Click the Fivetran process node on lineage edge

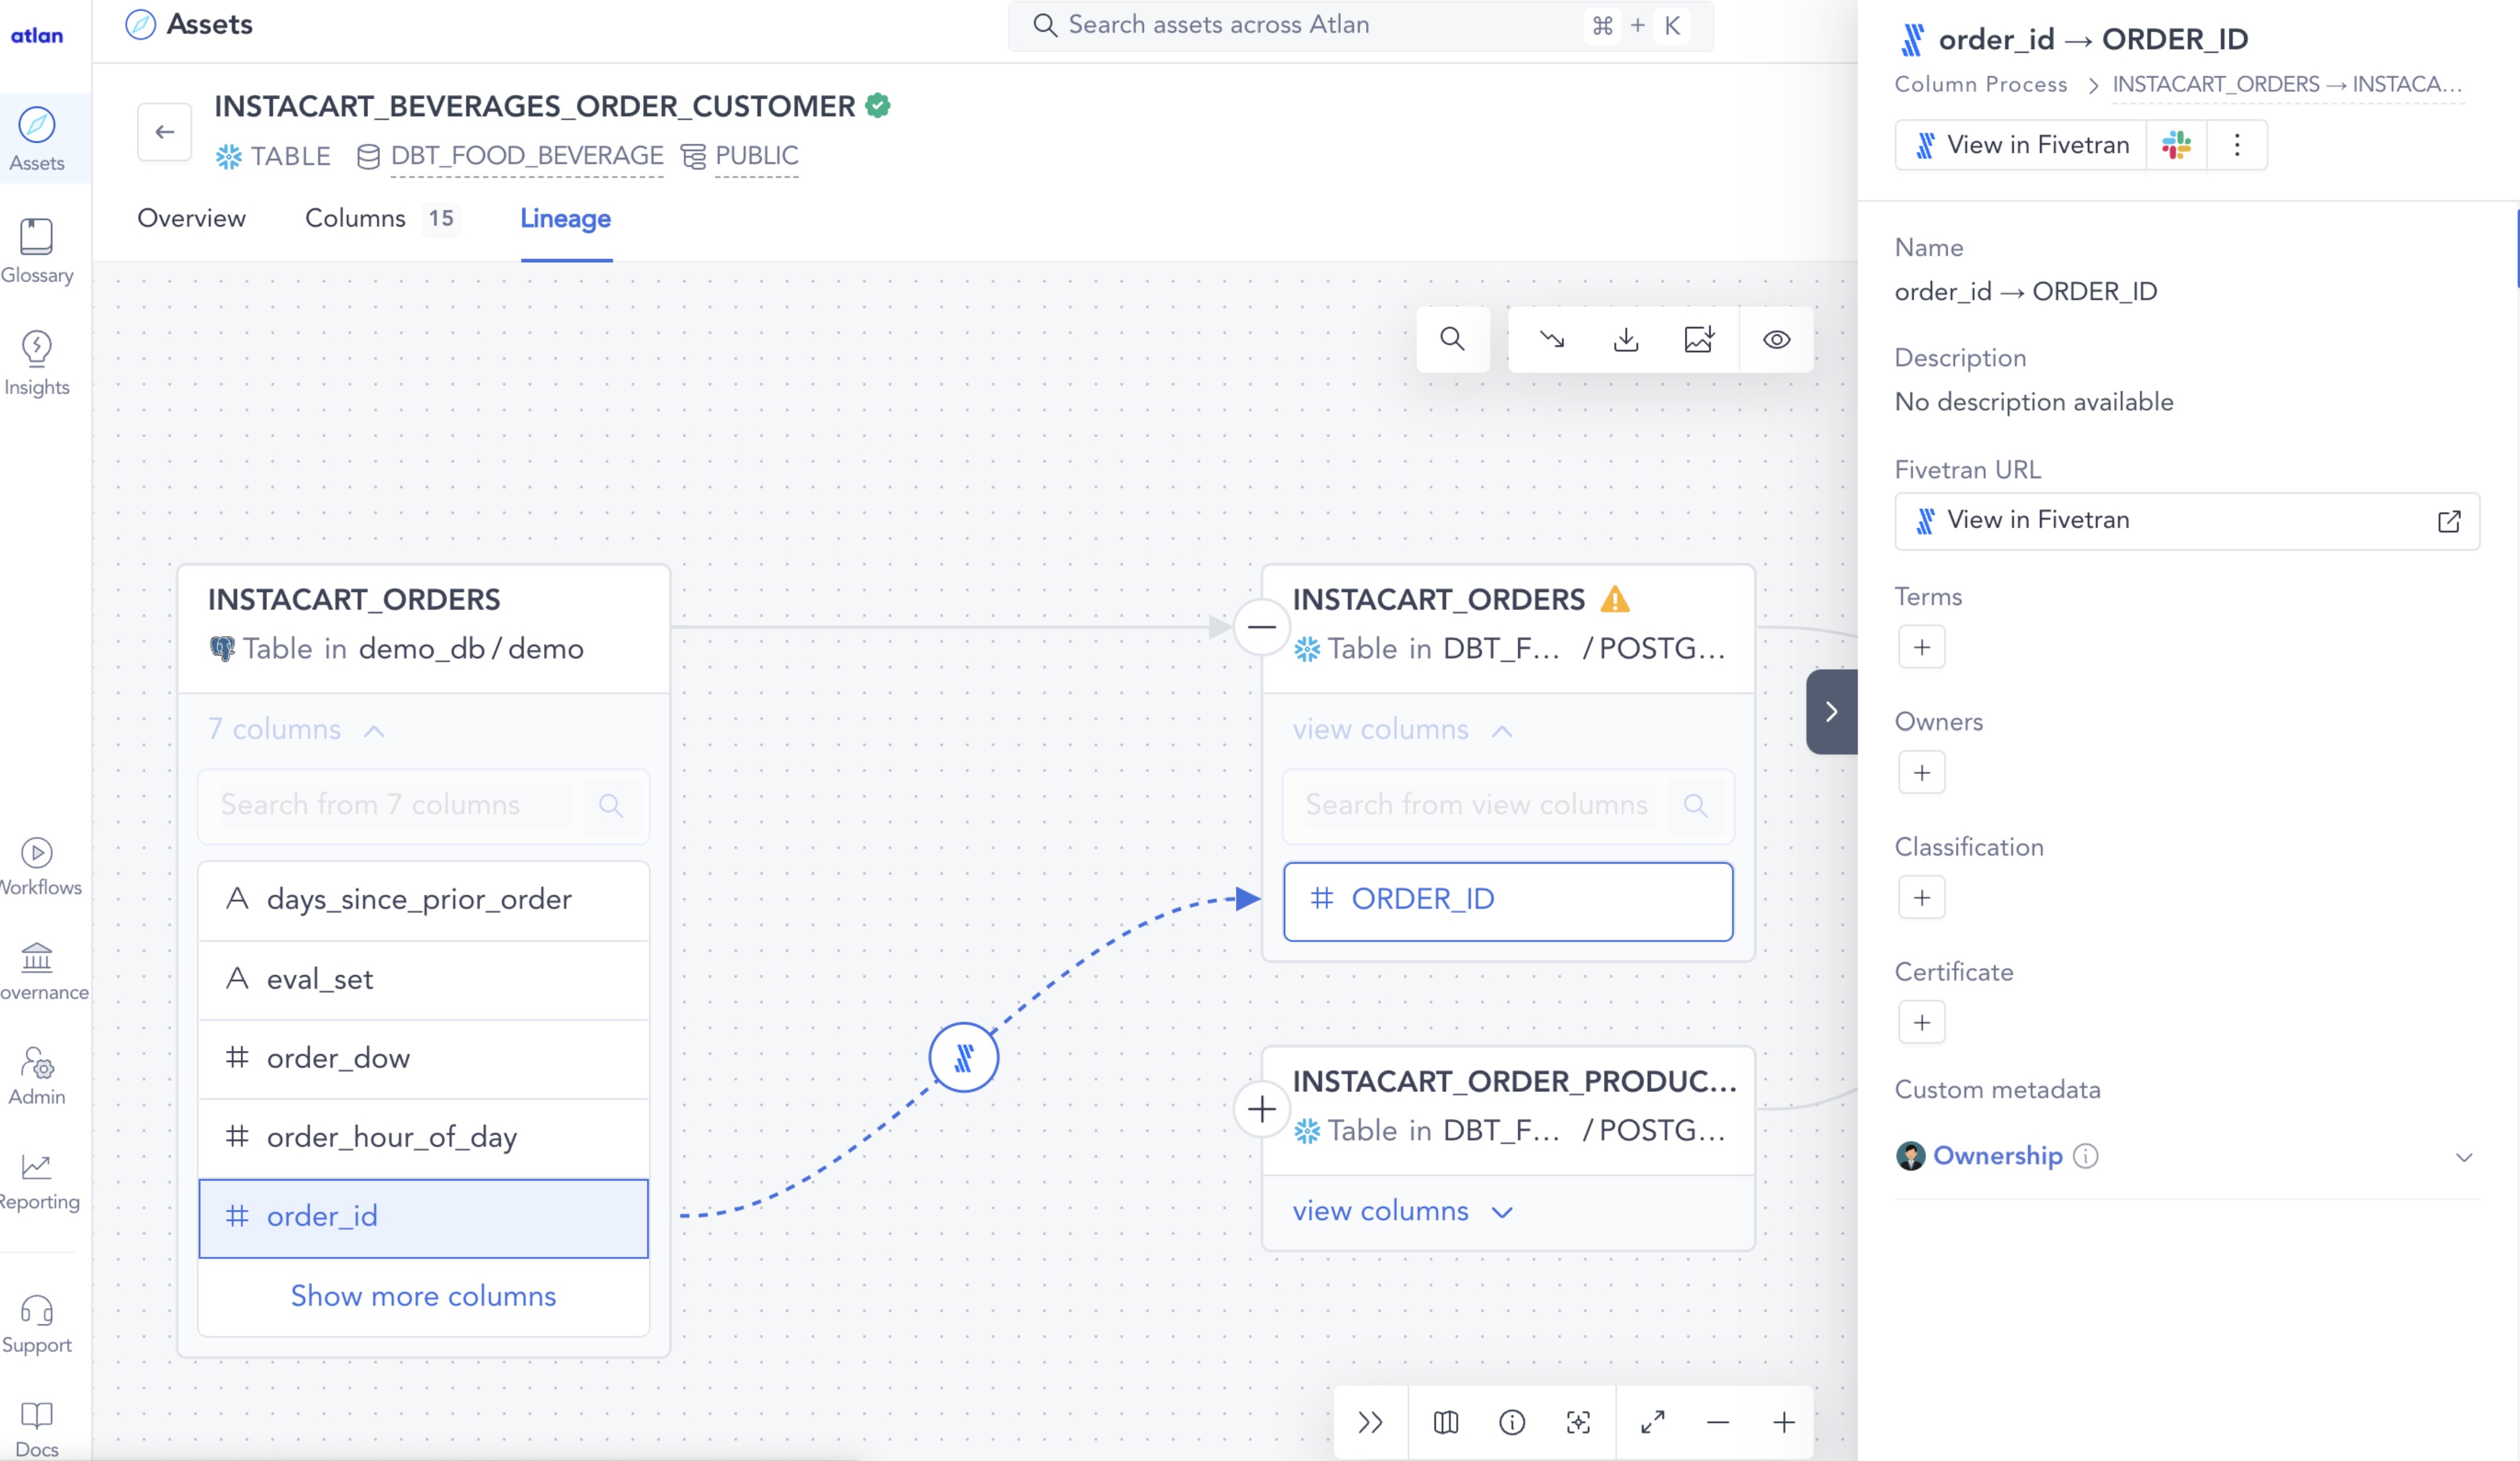point(963,1057)
